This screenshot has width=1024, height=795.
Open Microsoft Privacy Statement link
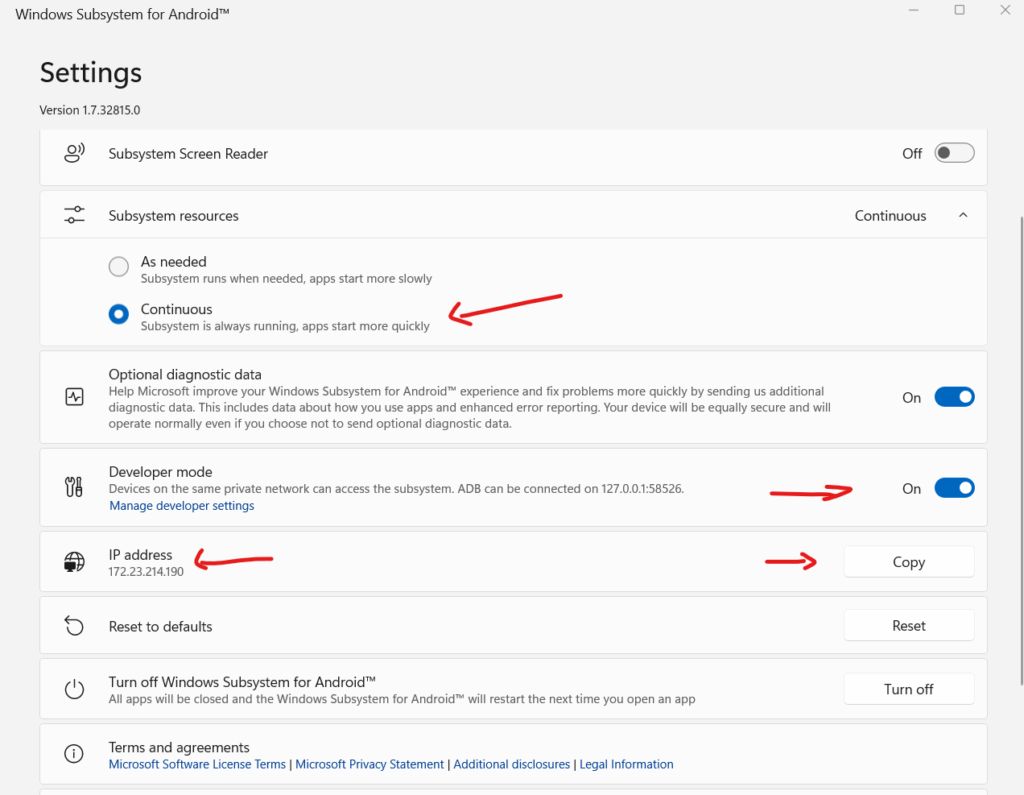tap(370, 764)
